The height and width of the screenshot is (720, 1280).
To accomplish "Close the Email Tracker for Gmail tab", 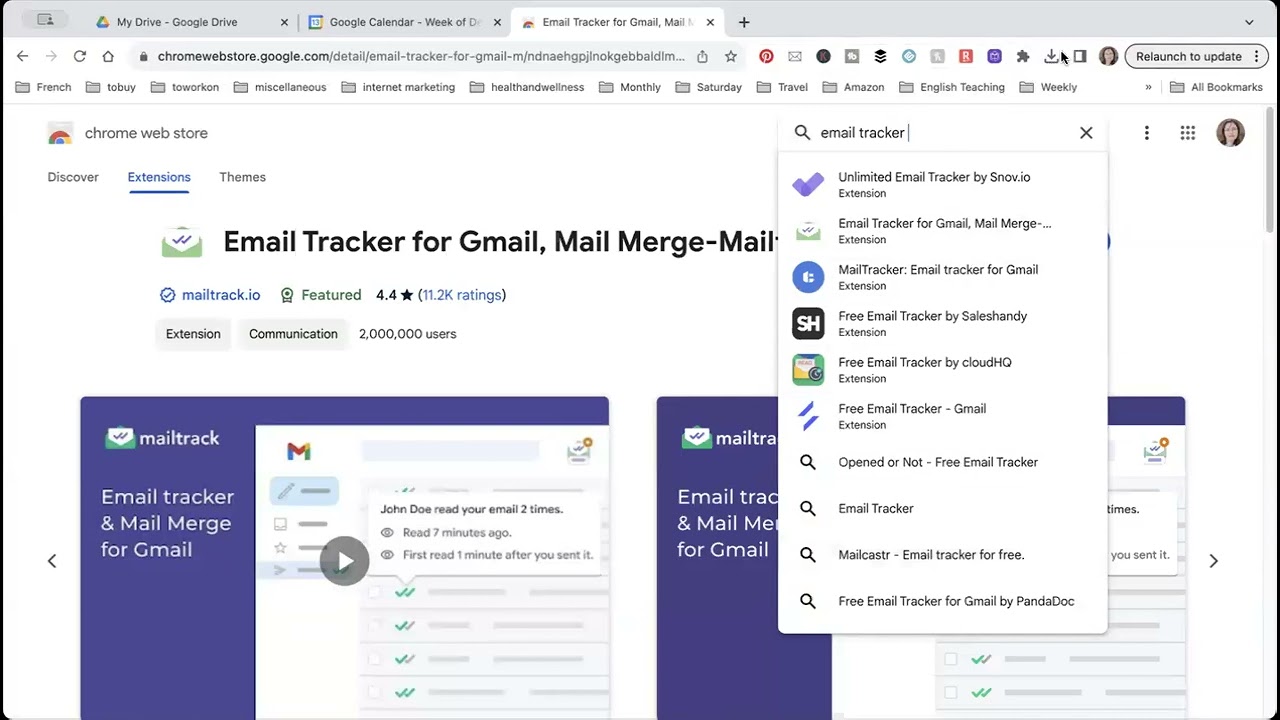I will (710, 22).
